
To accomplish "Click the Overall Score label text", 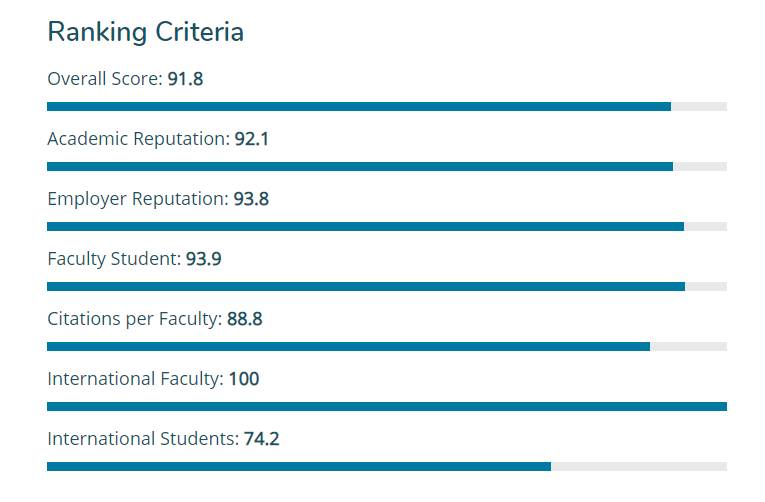I will (104, 79).
